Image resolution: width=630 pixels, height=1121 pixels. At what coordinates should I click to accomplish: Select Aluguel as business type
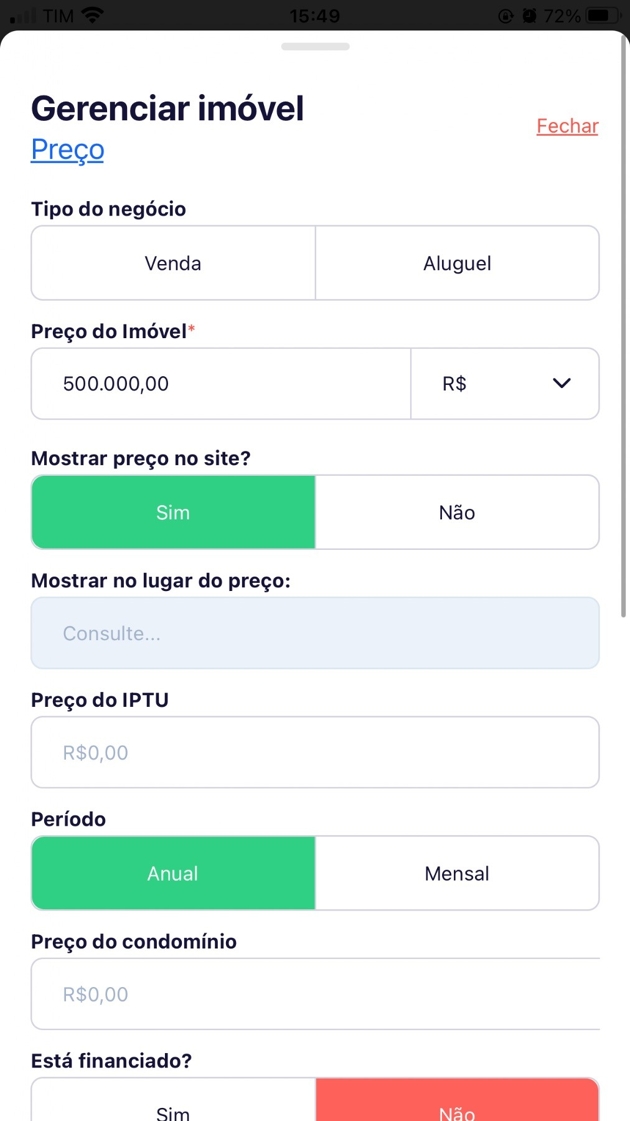pos(457,263)
